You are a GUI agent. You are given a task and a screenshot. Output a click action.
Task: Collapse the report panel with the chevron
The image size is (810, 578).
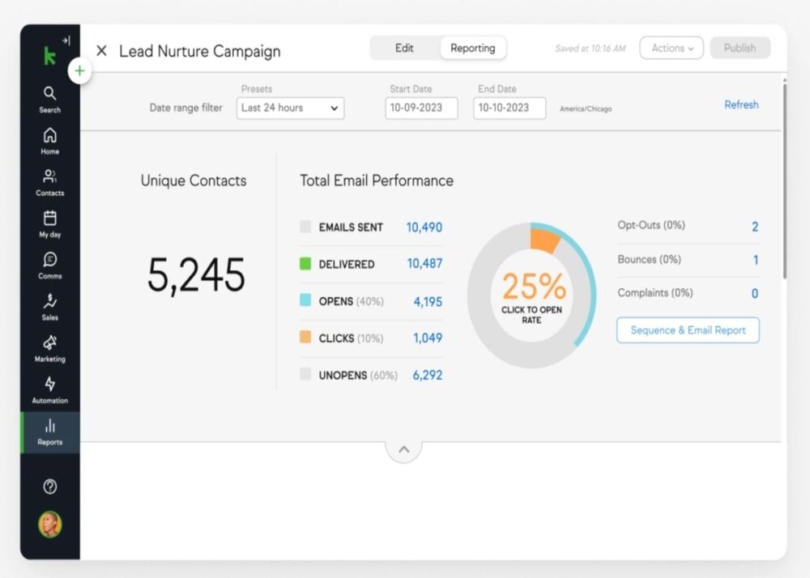click(404, 448)
